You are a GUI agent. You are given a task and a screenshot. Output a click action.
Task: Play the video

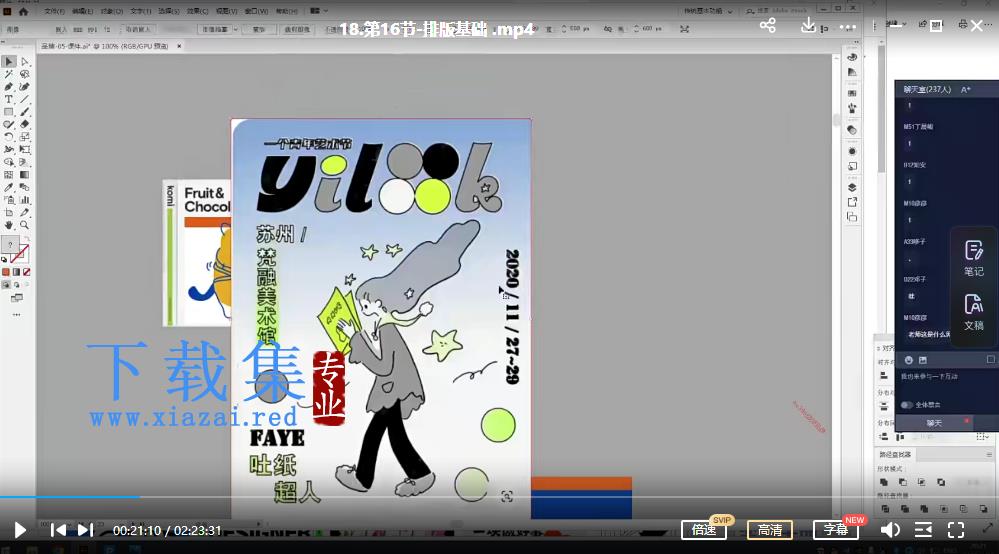click(x=20, y=530)
